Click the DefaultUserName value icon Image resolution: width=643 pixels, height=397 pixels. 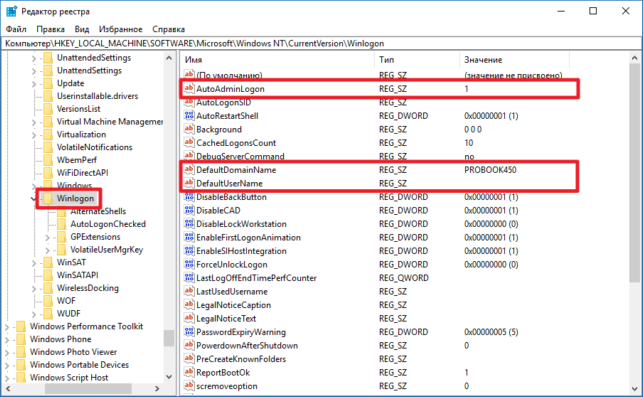point(189,183)
